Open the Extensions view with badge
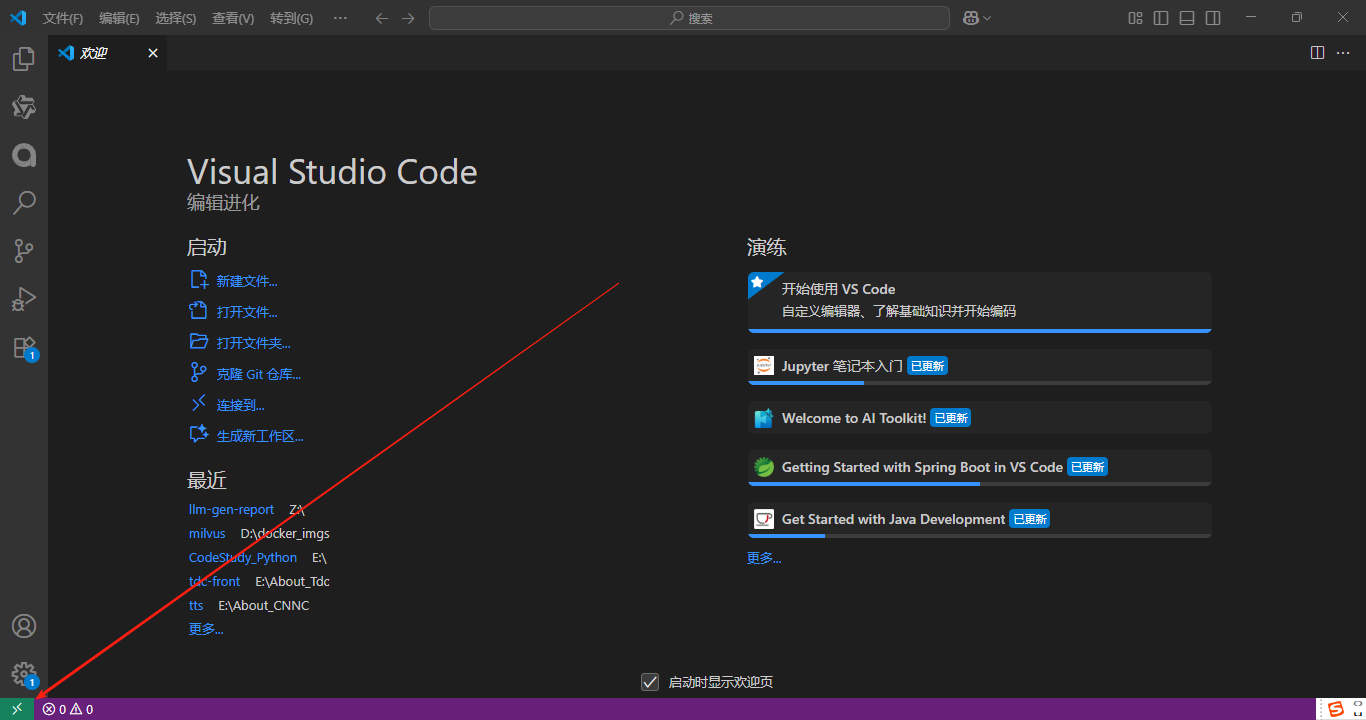This screenshot has width=1366, height=720. (24, 347)
